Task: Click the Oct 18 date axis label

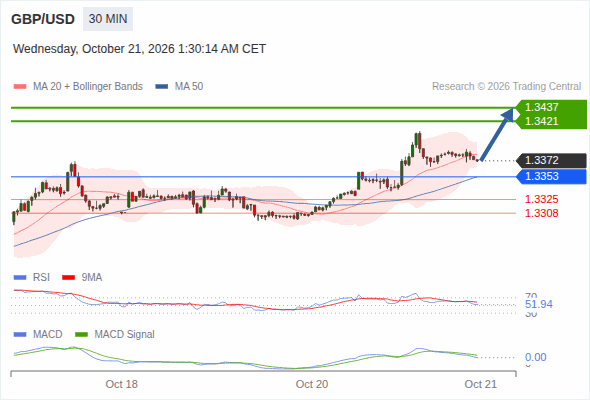Action: pyautogui.click(x=122, y=384)
